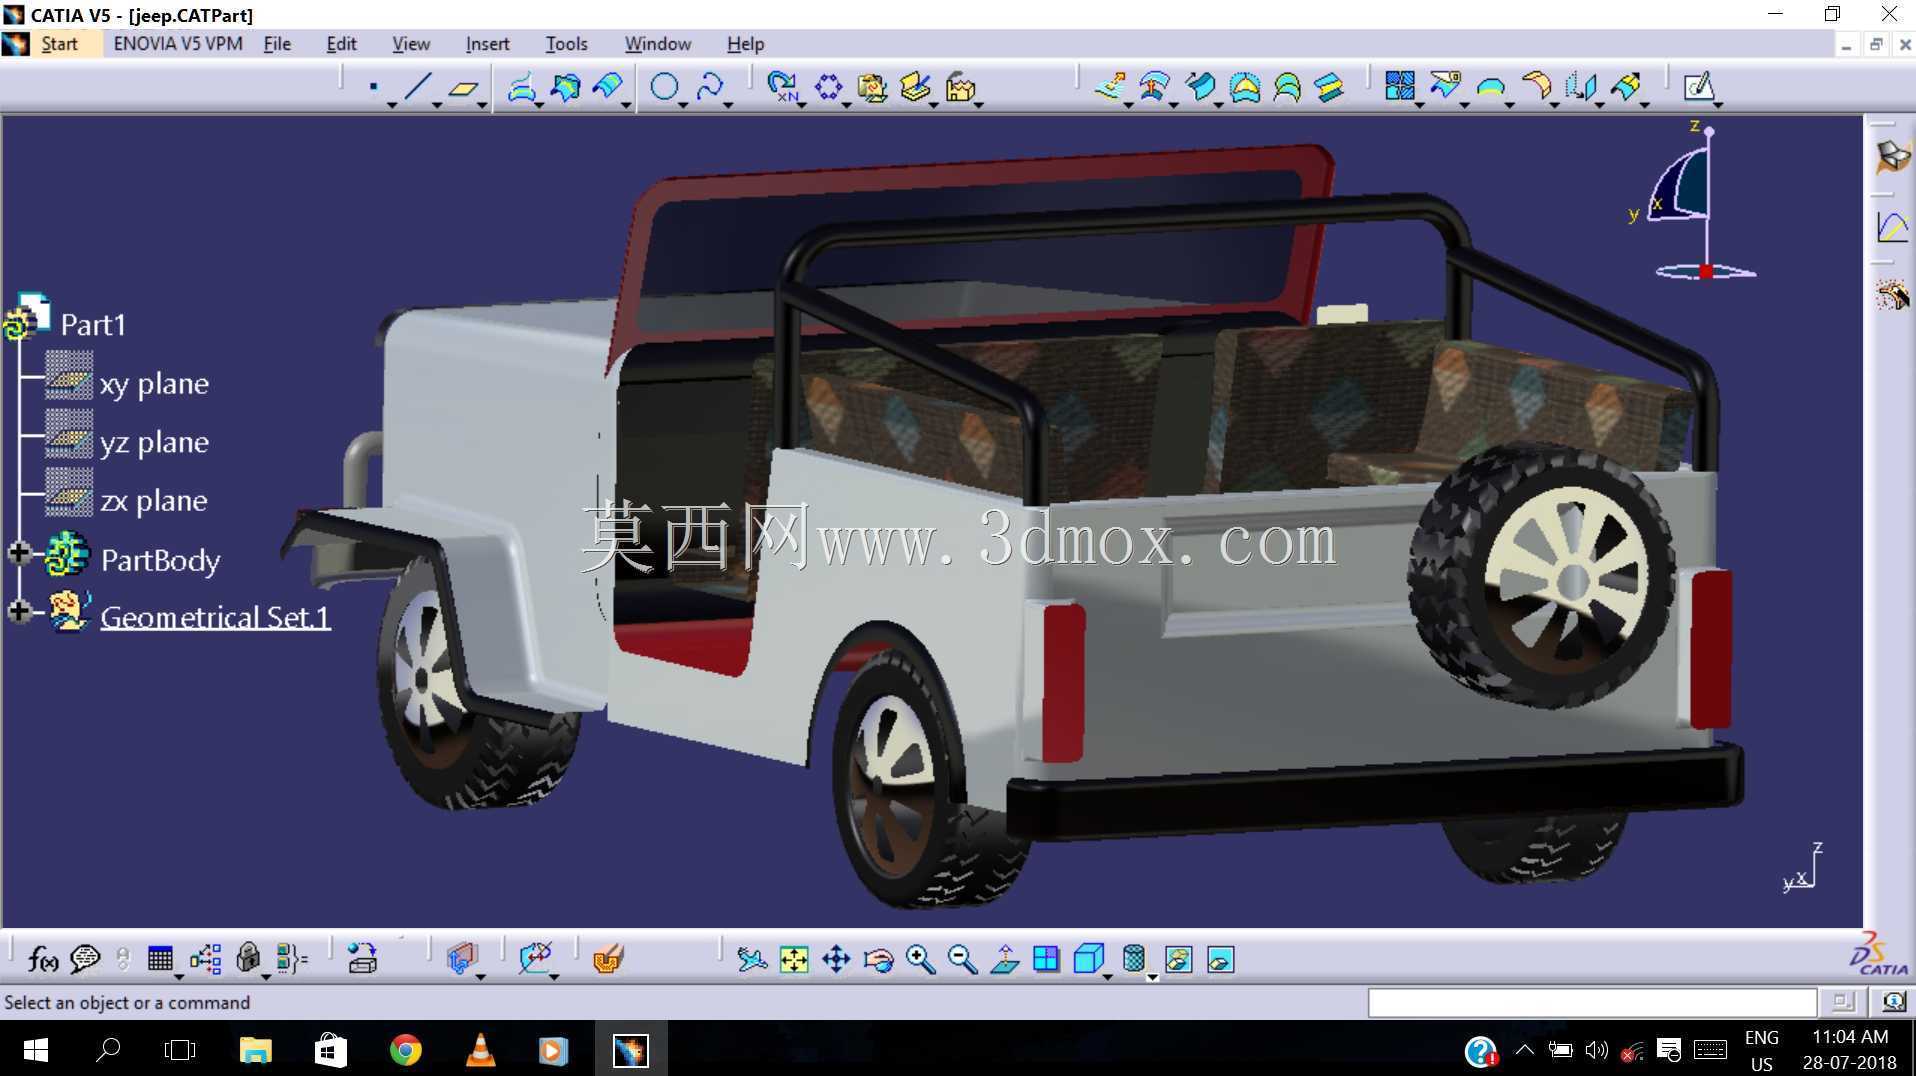Open the View menu
Image resolution: width=1916 pixels, height=1076 pixels.
[411, 44]
